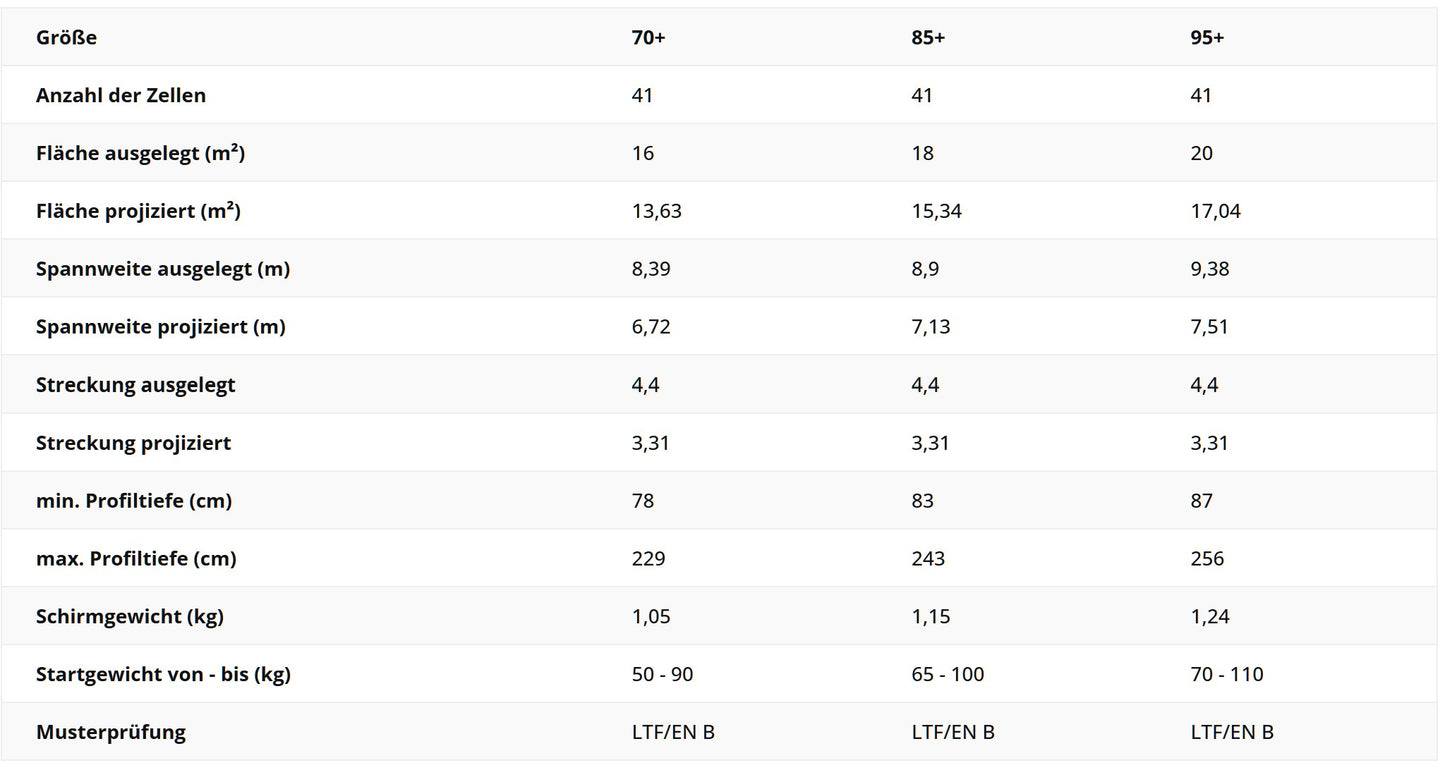Click the projected area value 13,63
The image size is (1445, 770).
657,212
